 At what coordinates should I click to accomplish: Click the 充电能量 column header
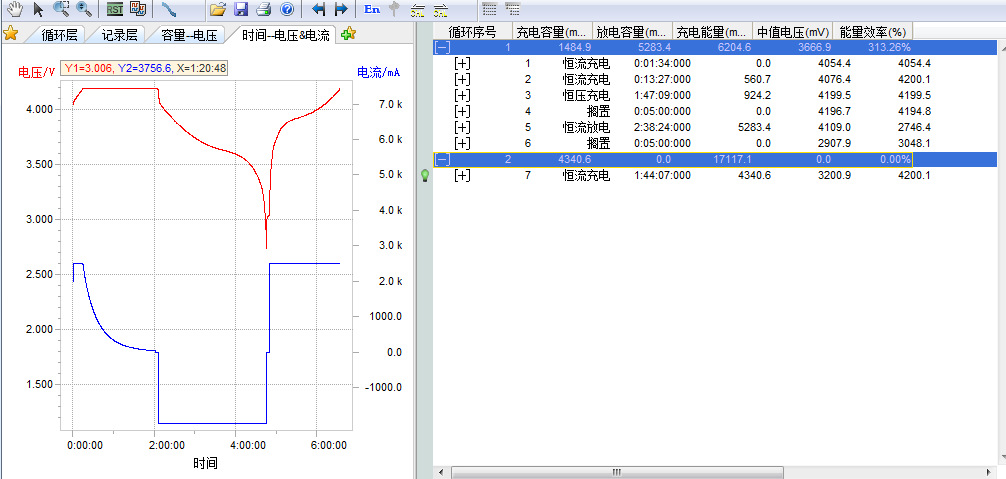click(x=712, y=31)
